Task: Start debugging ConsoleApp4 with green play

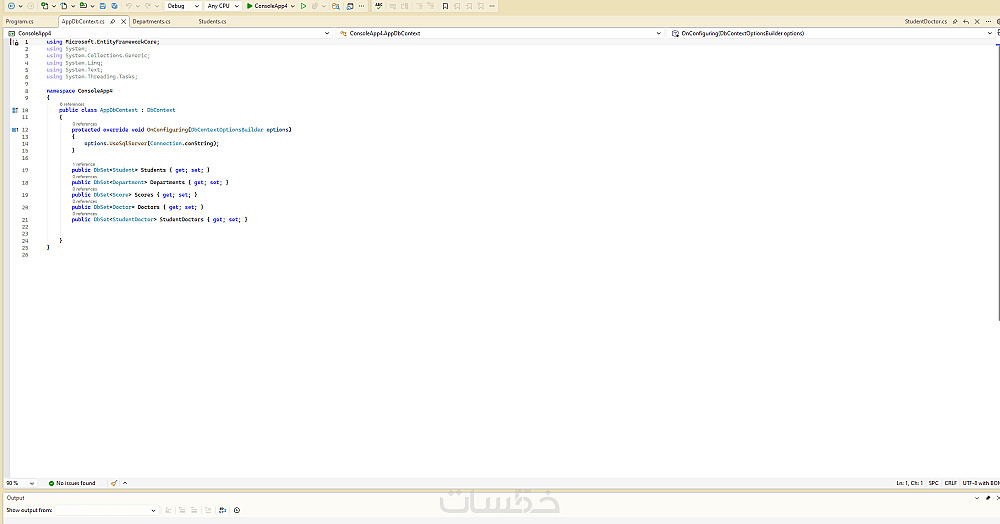Action: [267, 6]
